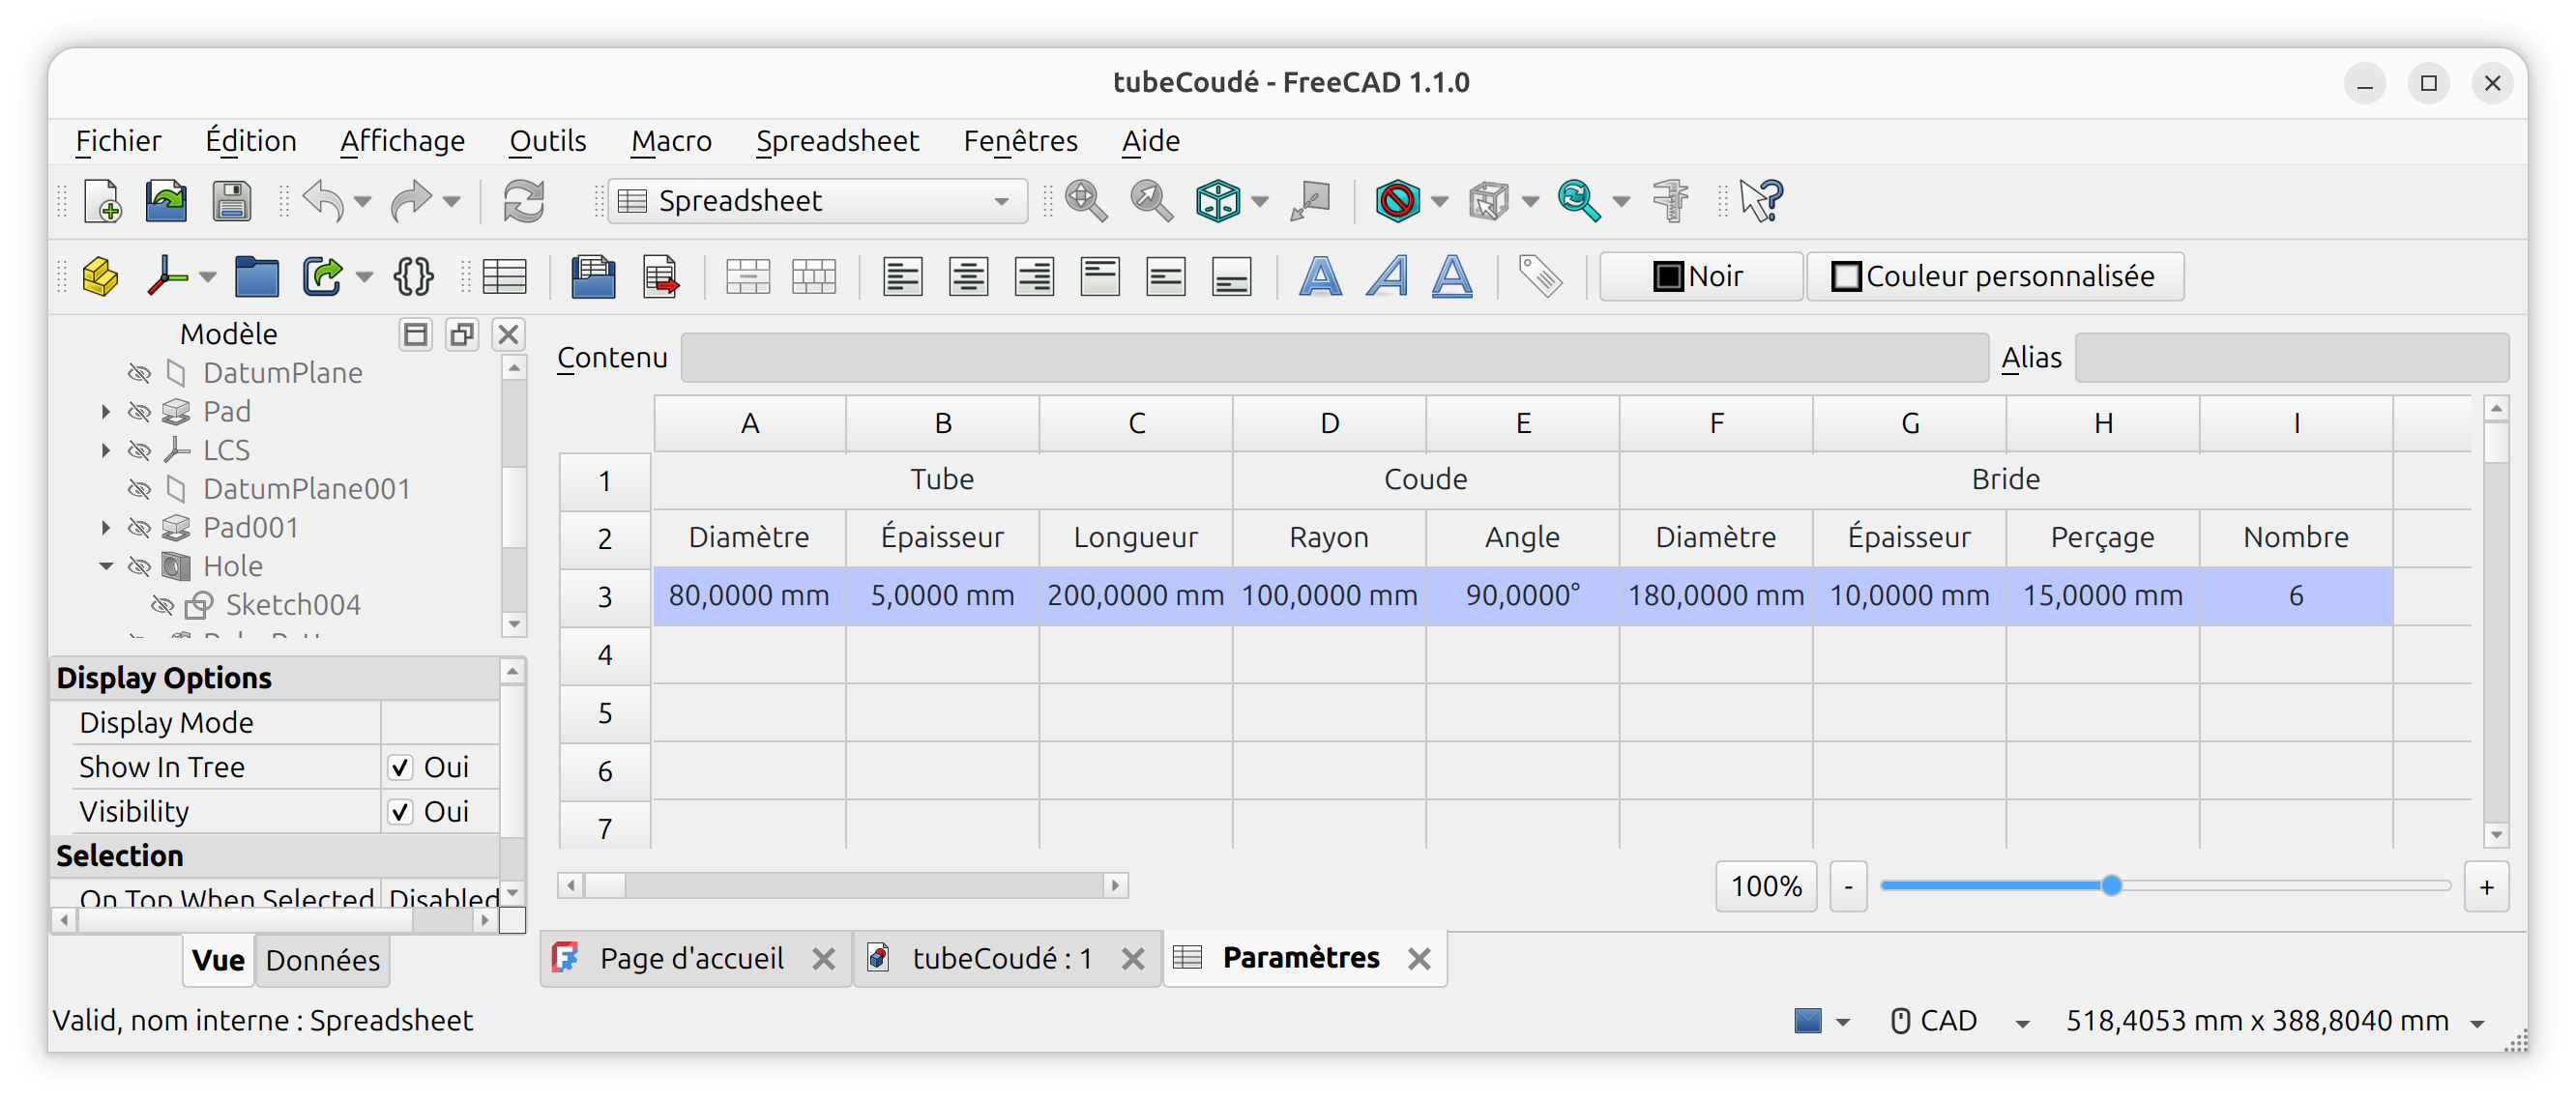
Task: Align cell text to top
Action: tap(1100, 277)
